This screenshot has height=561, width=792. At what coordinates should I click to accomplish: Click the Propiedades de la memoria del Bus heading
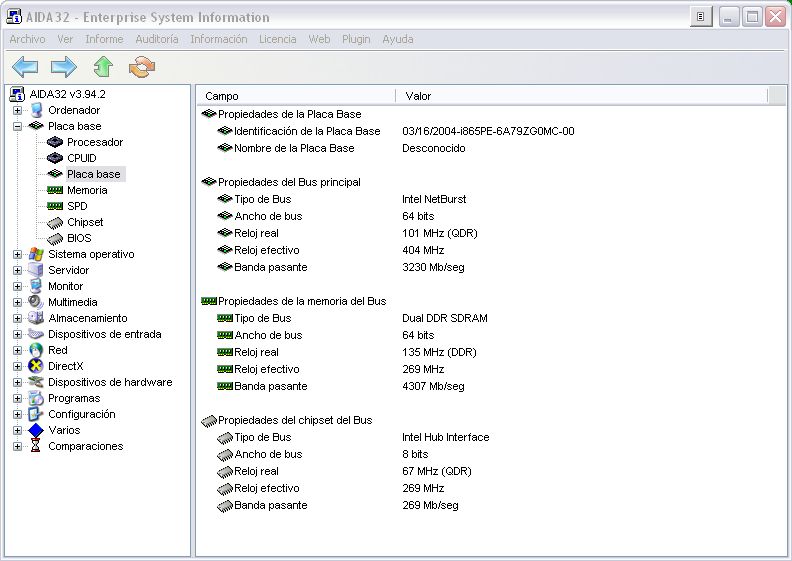pyautogui.click(x=302, y=301)
